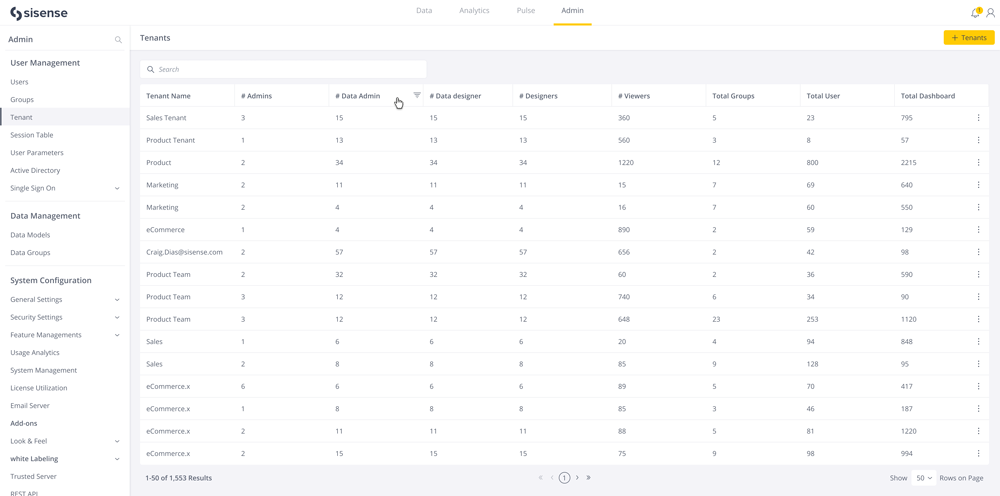Open row menu for Craig.Dias@sisense.com
The image size is (1000, 496).
pos(978,252)
